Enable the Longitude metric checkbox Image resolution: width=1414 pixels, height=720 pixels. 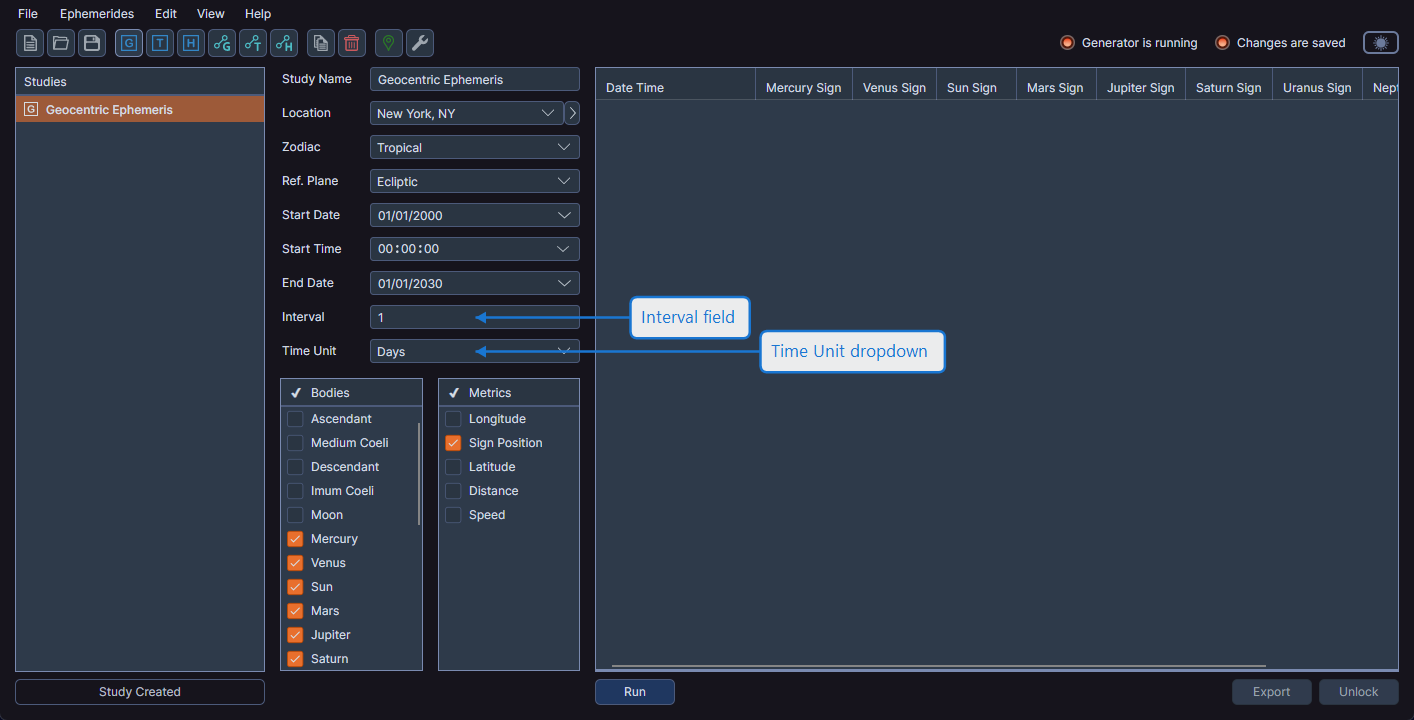[x=453, y=419]
